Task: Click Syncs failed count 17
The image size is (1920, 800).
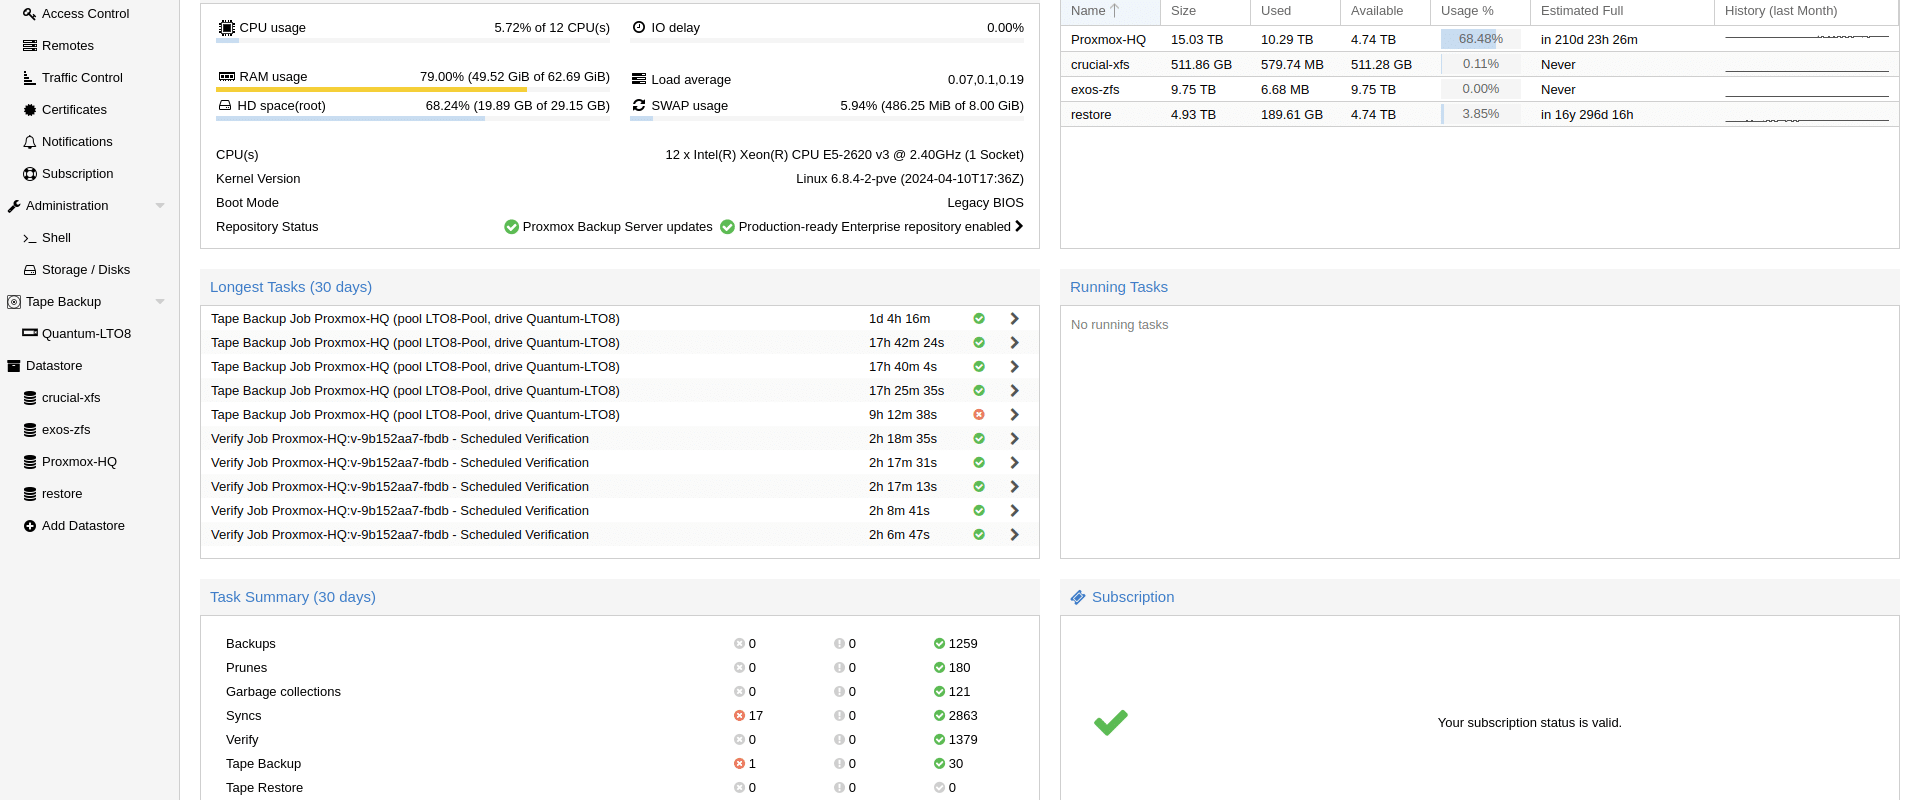Action: 748,716
